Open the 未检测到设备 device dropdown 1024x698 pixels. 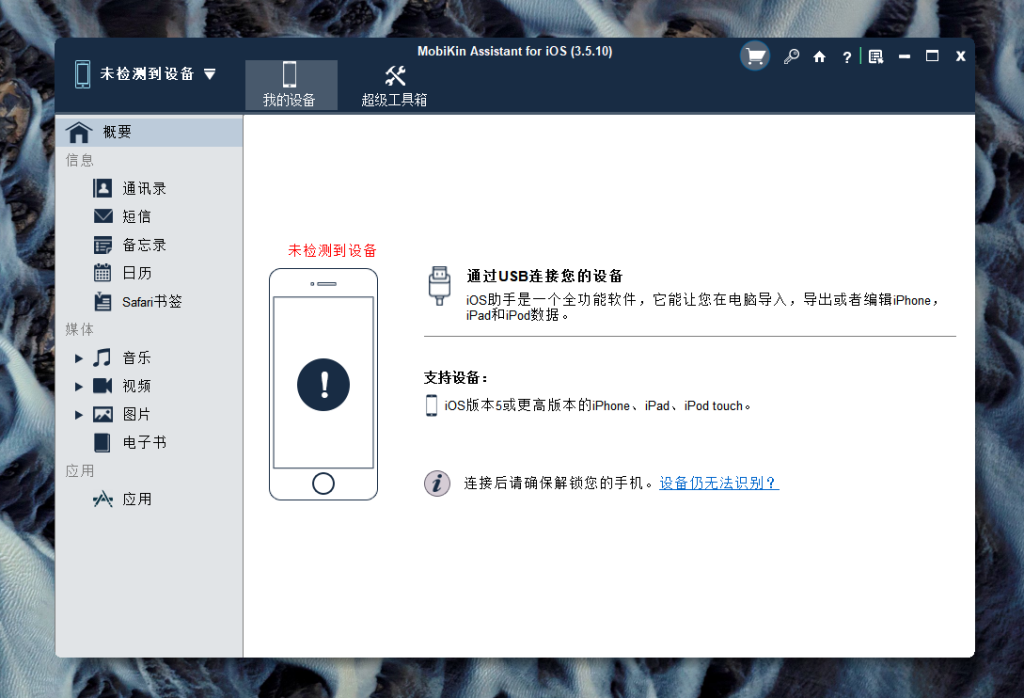(146, 73)
